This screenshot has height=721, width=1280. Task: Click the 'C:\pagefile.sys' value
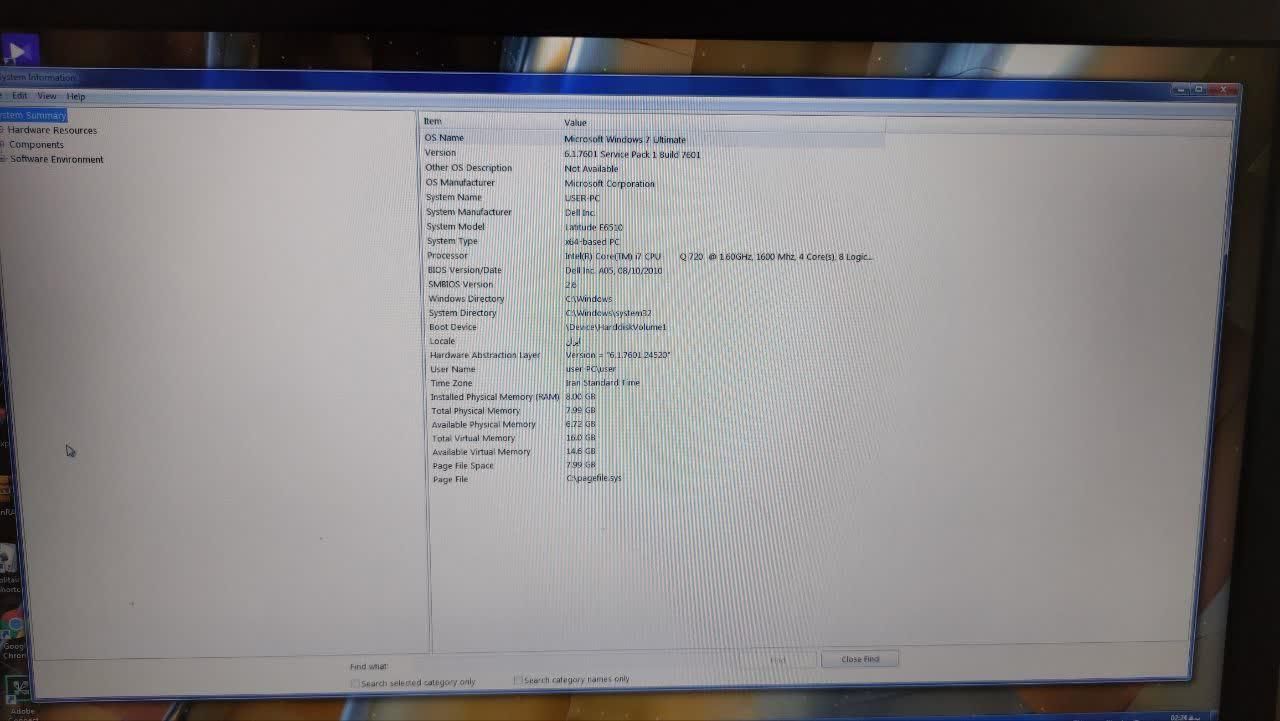[x=594, y=478]
